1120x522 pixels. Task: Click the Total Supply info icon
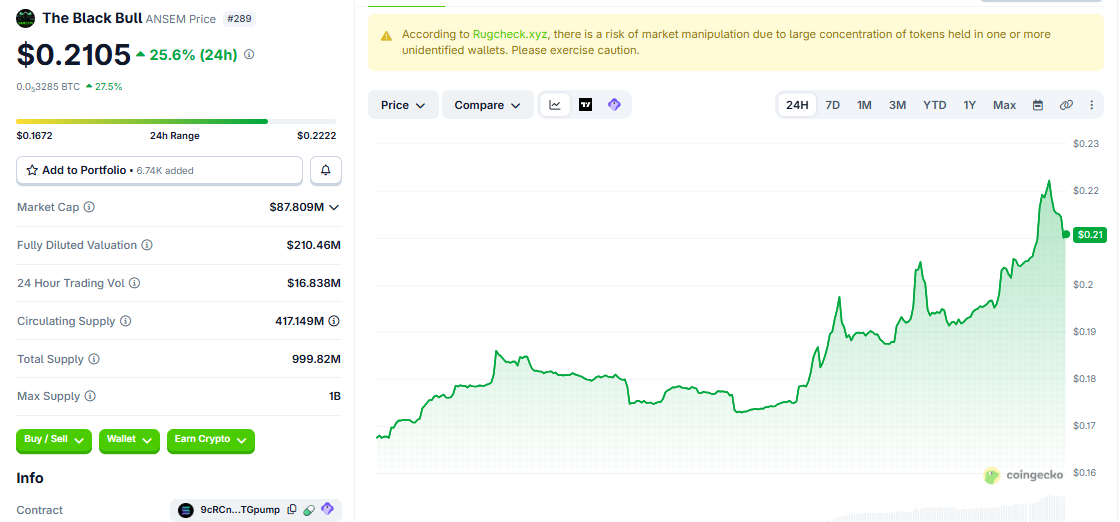pyautogui.click(x=94, y=359)
